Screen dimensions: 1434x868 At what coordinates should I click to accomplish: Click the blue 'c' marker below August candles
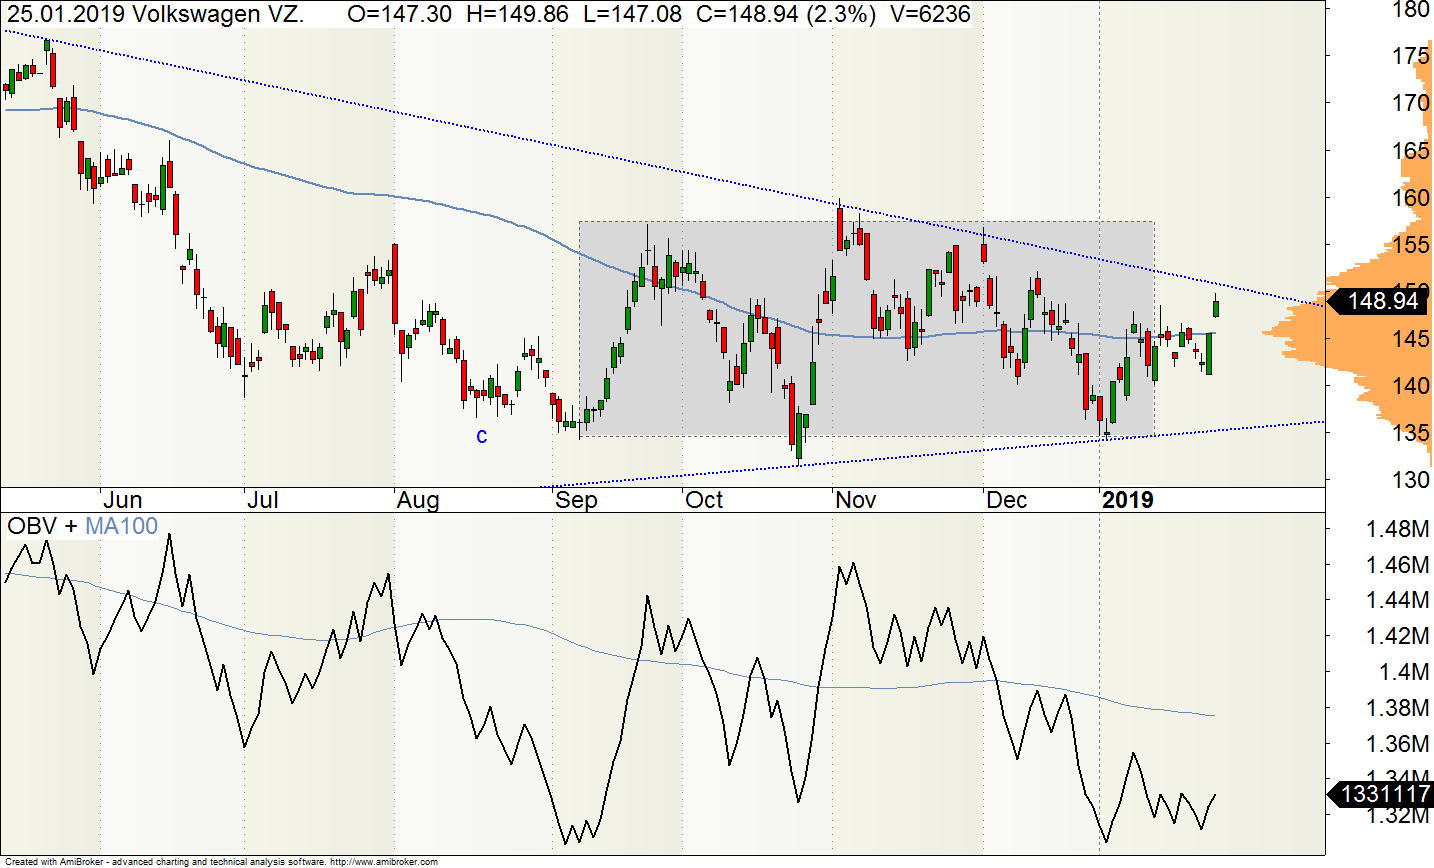coord(482,436)
